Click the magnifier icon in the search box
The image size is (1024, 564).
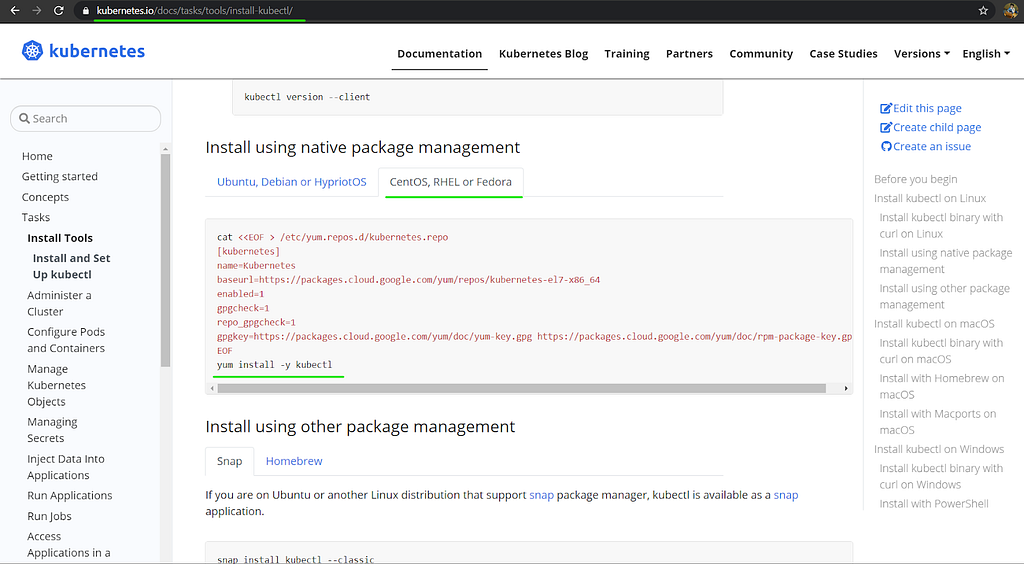pyautogui.click(x=24, y=118)
